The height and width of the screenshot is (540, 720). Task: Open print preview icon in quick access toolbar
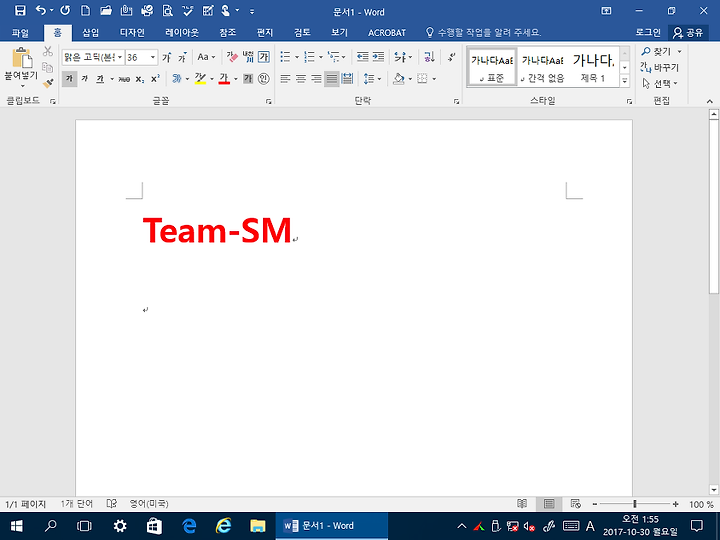pyautogui.click(x=168, y=10)
